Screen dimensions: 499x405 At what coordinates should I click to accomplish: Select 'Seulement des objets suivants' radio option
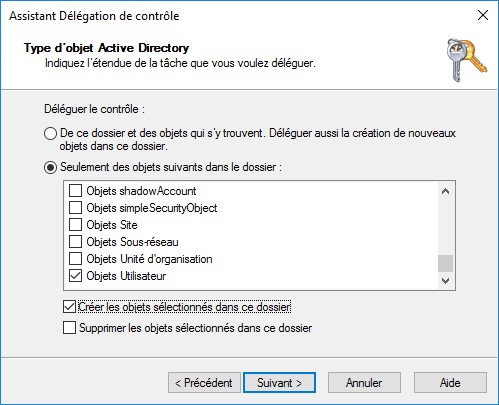coord(50,167)
